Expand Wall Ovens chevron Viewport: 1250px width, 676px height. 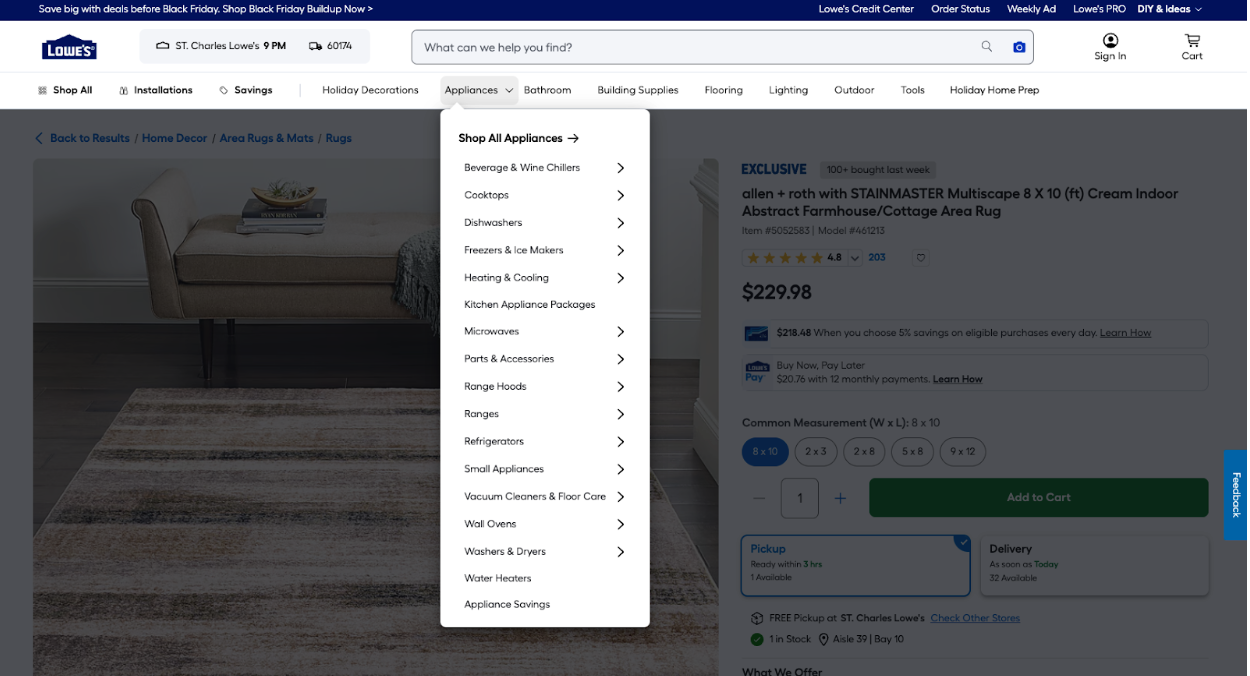click(620, 524)
